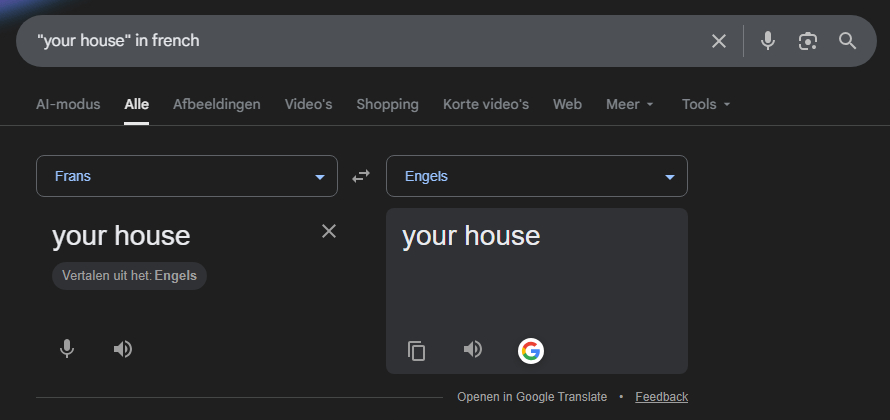
Task: Dictate source text using translation microphone
Action: 67,349
